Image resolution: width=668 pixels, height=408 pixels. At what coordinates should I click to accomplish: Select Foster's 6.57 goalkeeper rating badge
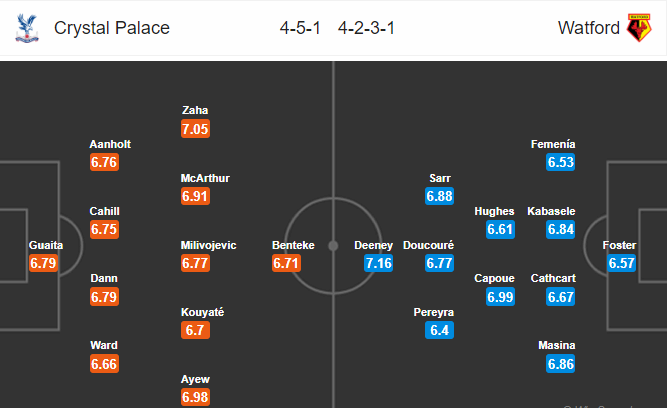pyautogui.click(x=622, y=263)
